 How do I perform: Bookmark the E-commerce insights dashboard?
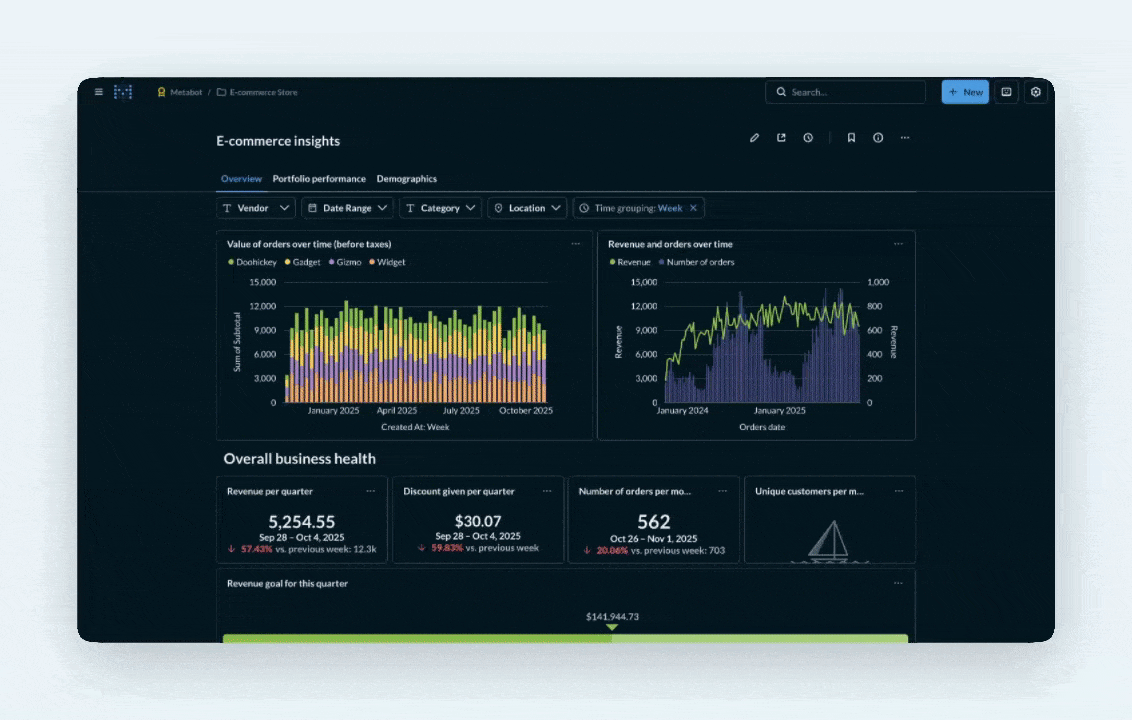(851, 137)
